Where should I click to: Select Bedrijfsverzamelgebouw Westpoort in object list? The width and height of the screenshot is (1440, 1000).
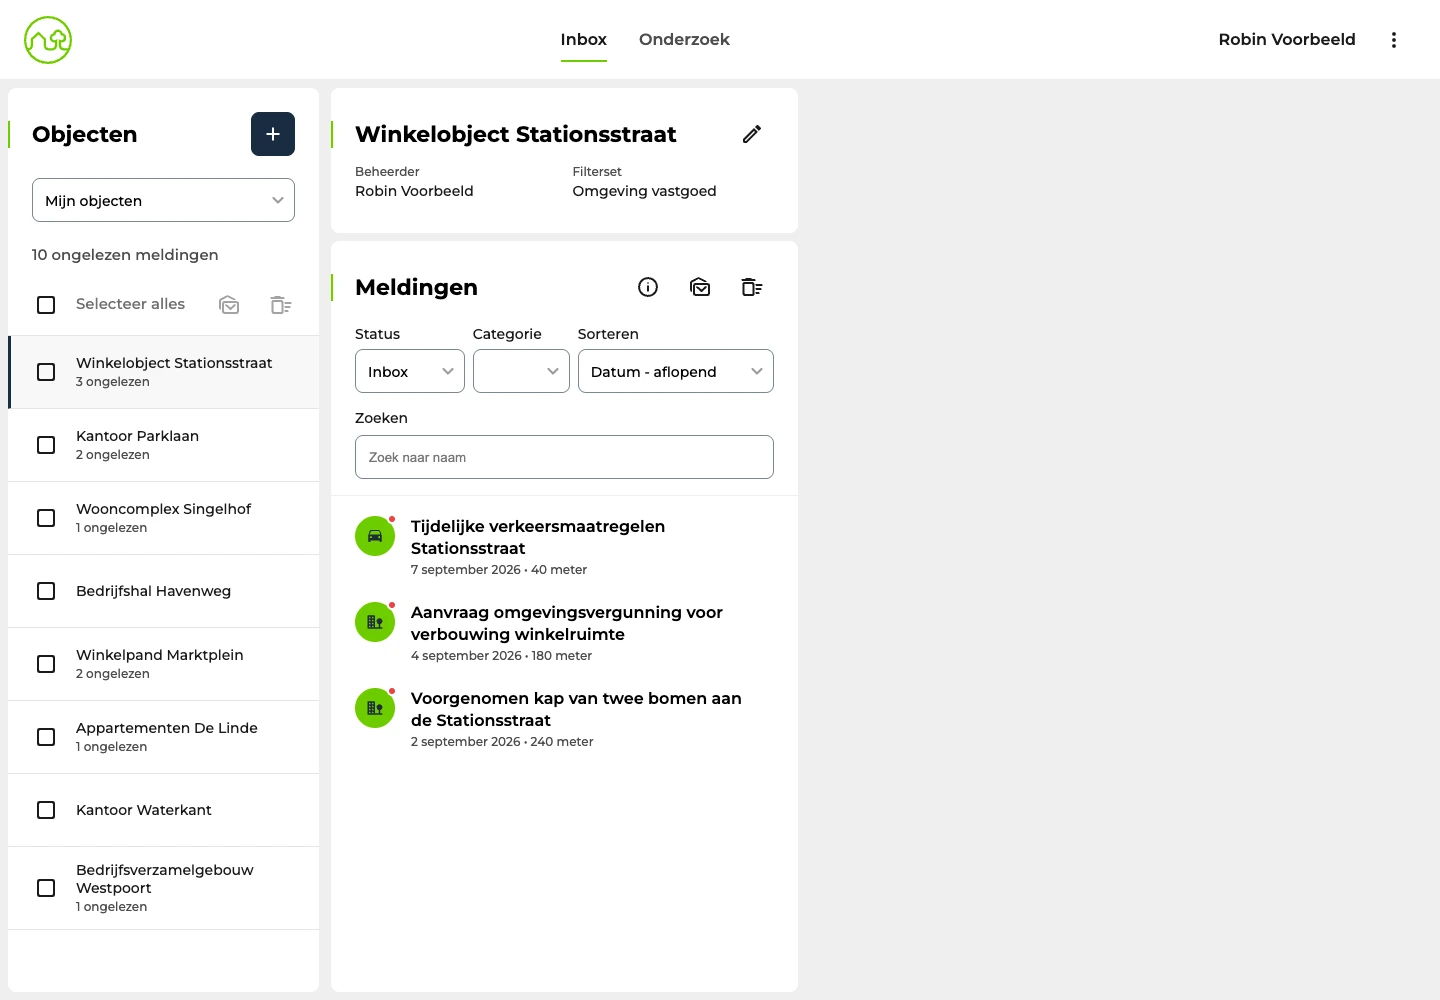click(163, 888)
